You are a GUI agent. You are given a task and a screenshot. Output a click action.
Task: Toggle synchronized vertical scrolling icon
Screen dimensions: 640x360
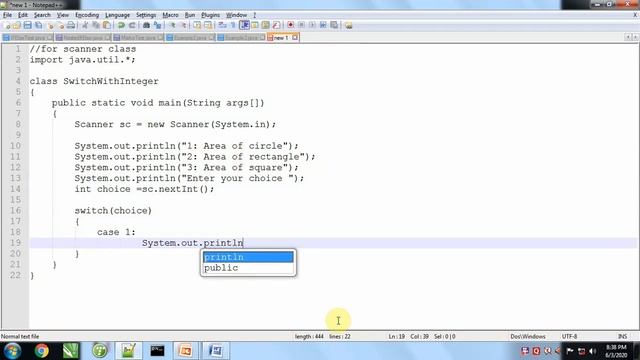click(x=197, y=25)
